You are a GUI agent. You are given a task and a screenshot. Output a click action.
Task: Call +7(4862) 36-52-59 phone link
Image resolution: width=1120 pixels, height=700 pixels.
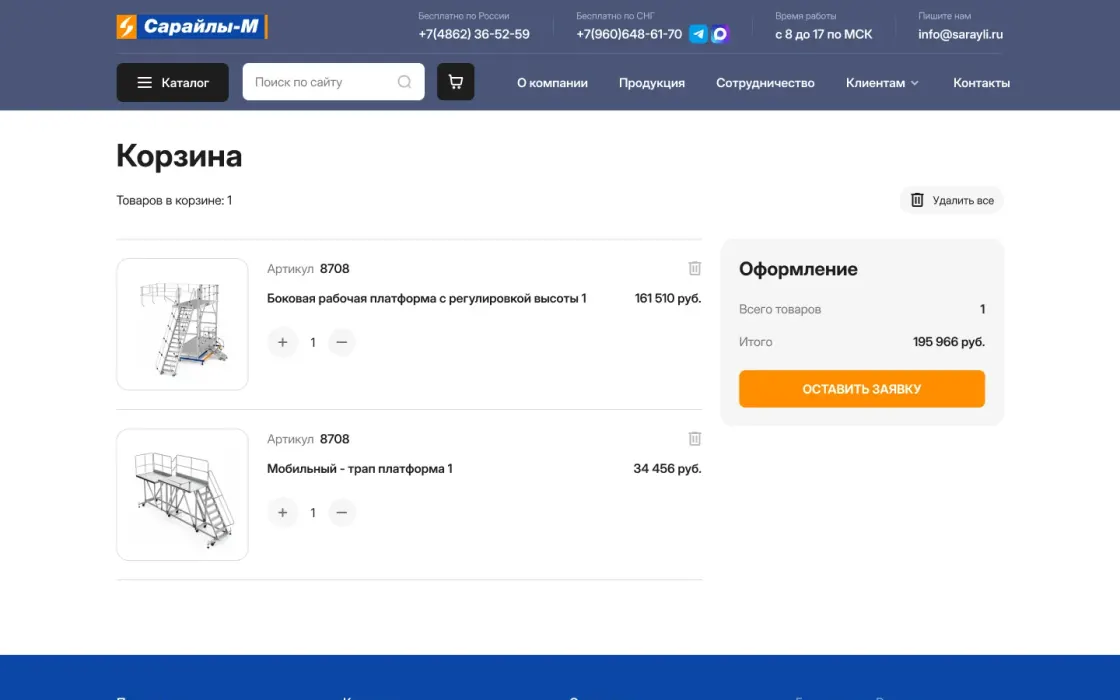click(474, 34)
